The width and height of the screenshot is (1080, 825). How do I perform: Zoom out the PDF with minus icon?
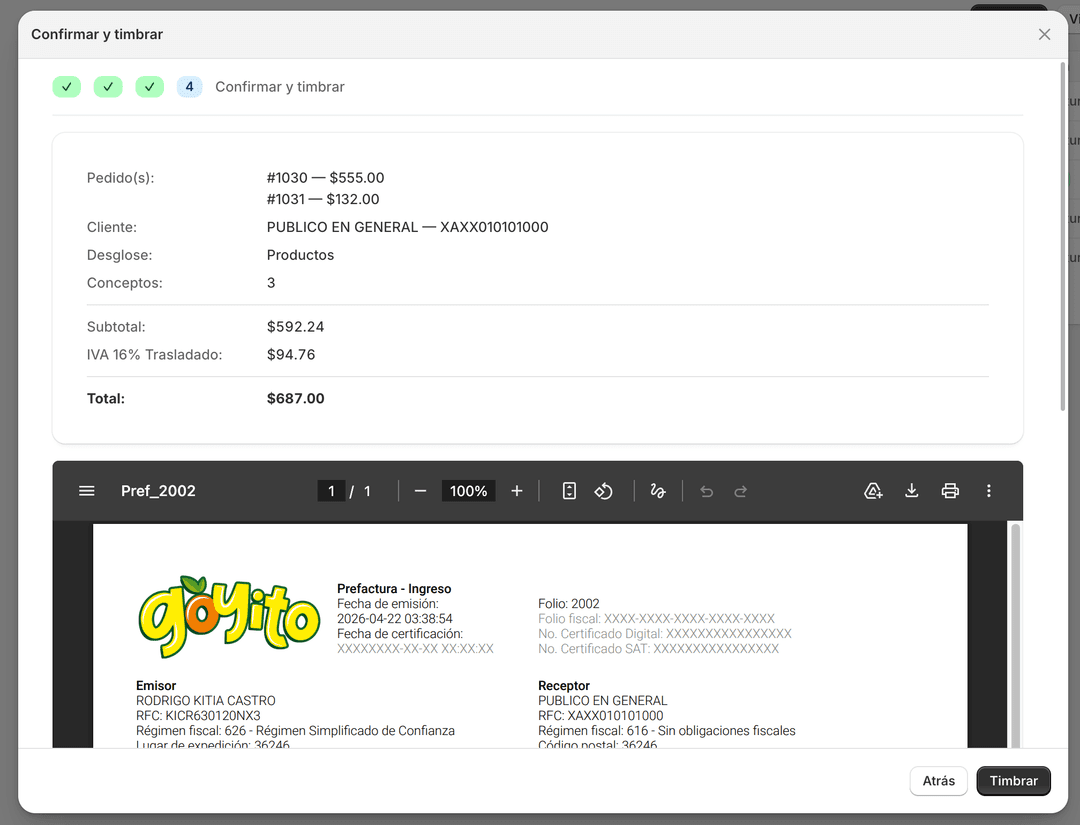(x=420, y=491)
